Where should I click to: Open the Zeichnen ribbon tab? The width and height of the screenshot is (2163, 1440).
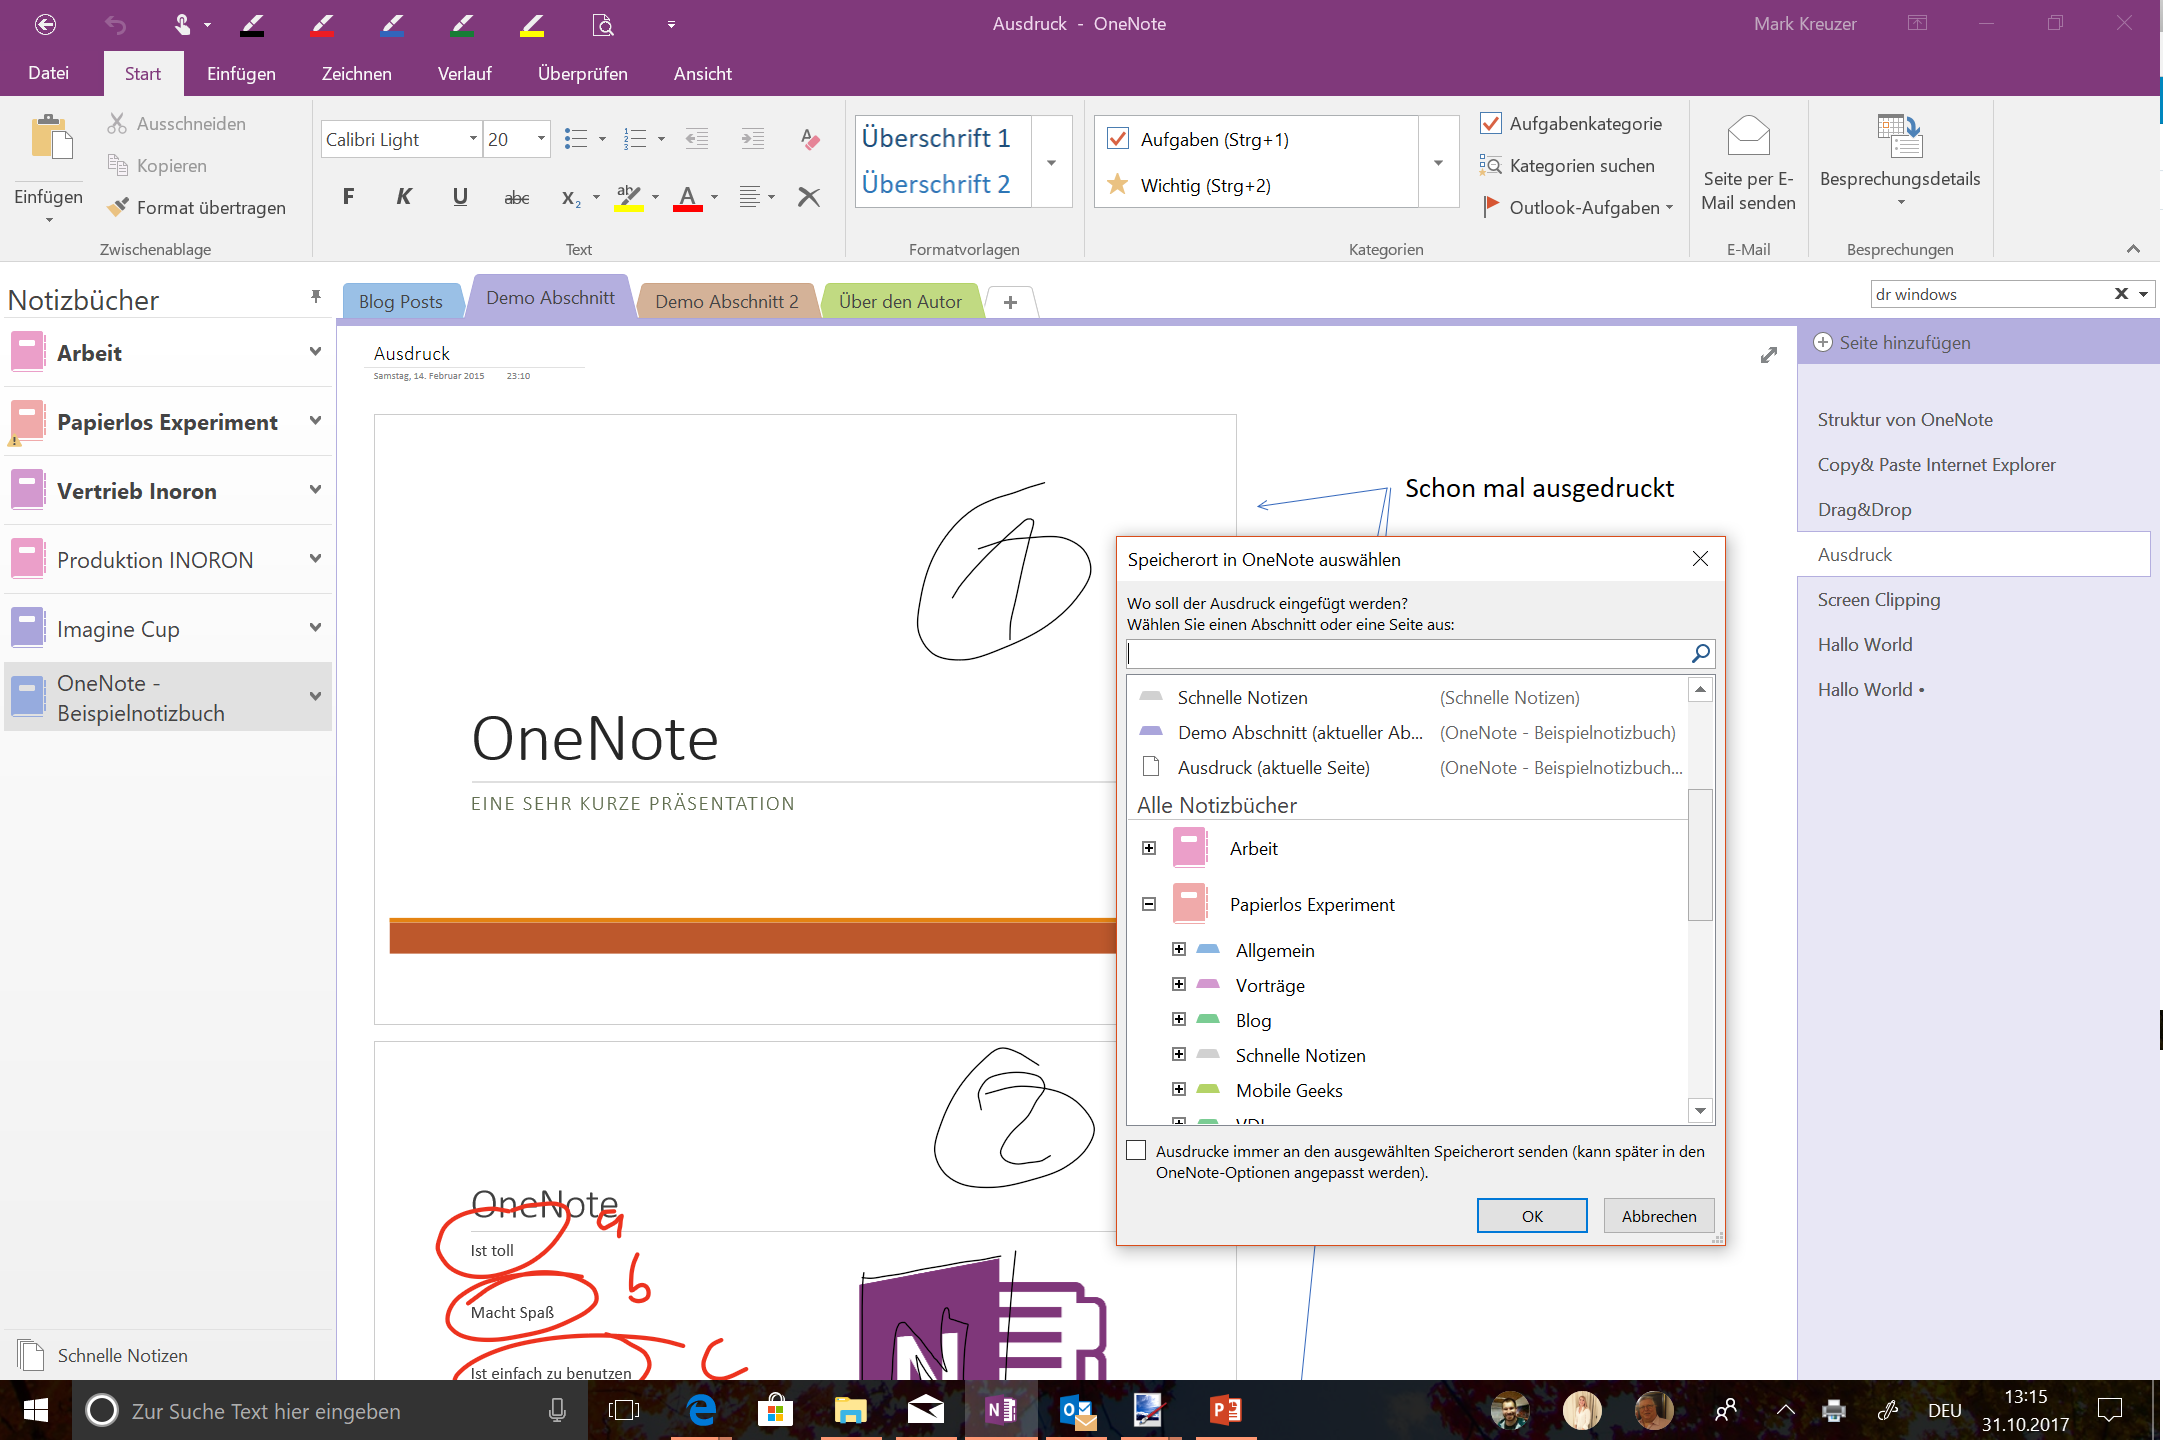point(356,74)
